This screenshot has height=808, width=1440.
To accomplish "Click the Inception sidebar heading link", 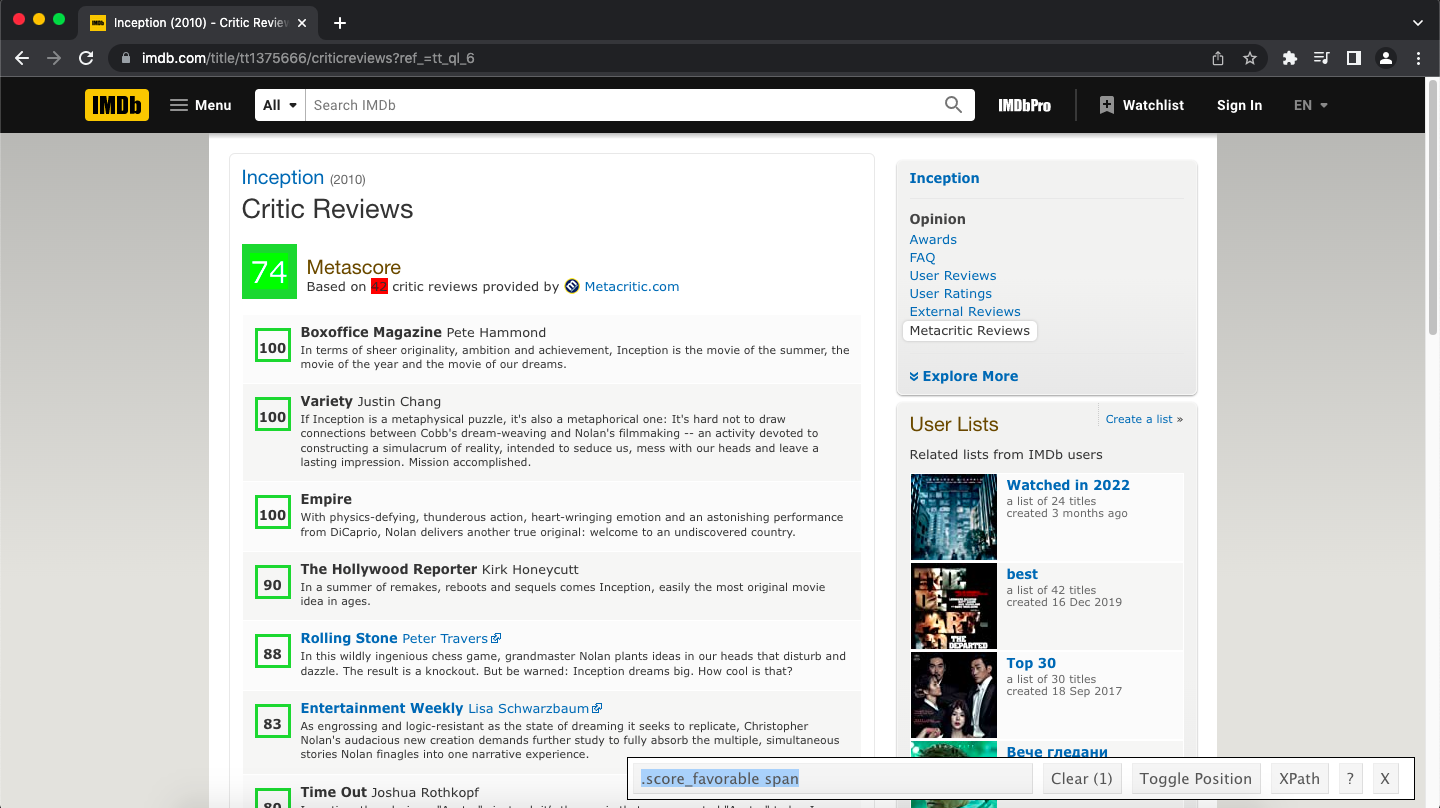I will [x=944, y=178].
